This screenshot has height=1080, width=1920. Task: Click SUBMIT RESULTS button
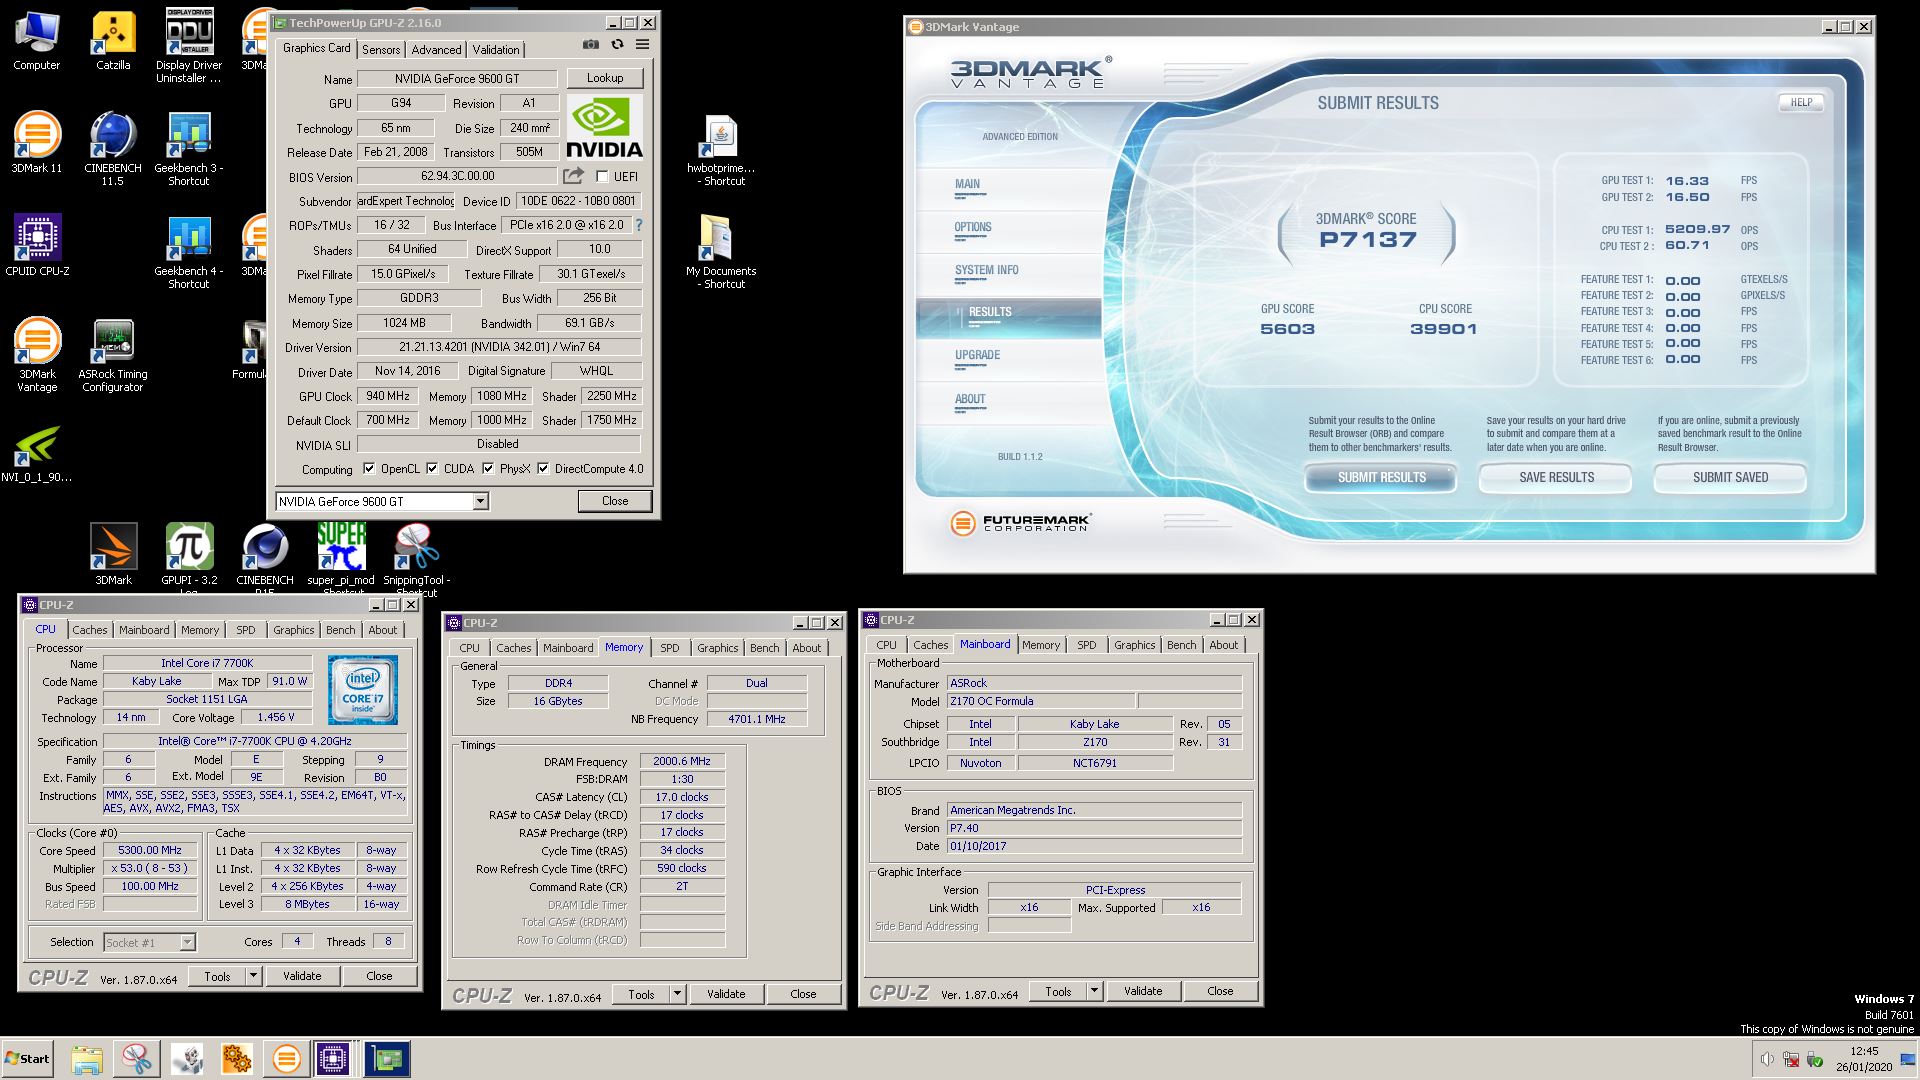(1381, 478)
